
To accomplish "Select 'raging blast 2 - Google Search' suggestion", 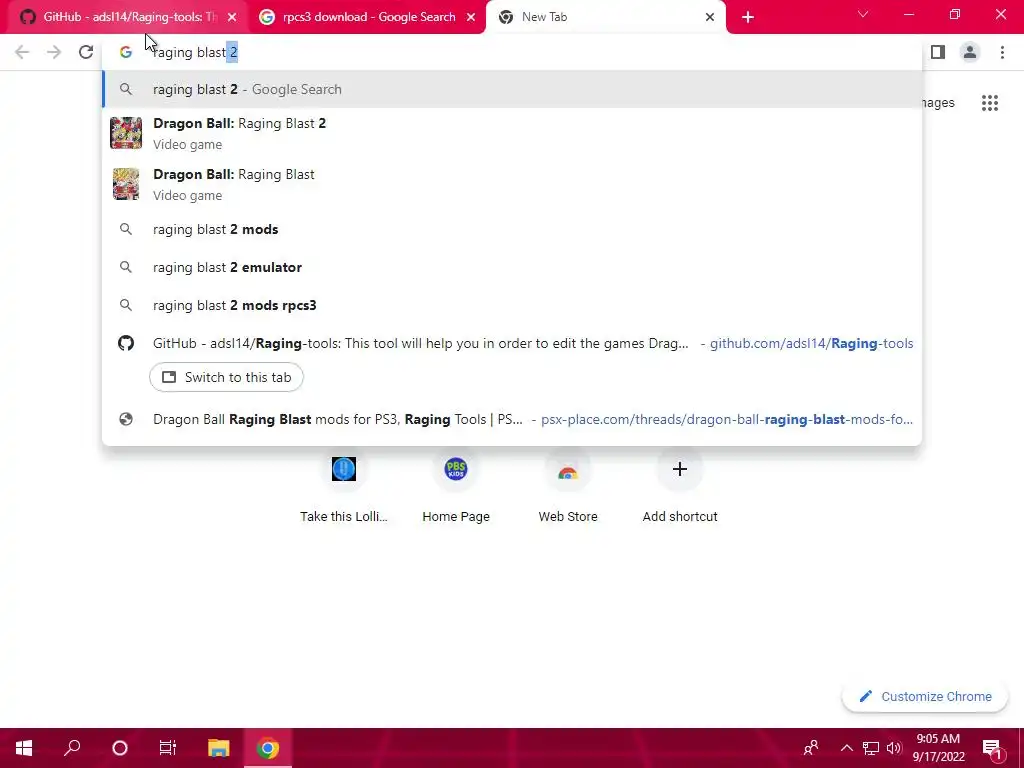I will [512, 89].
